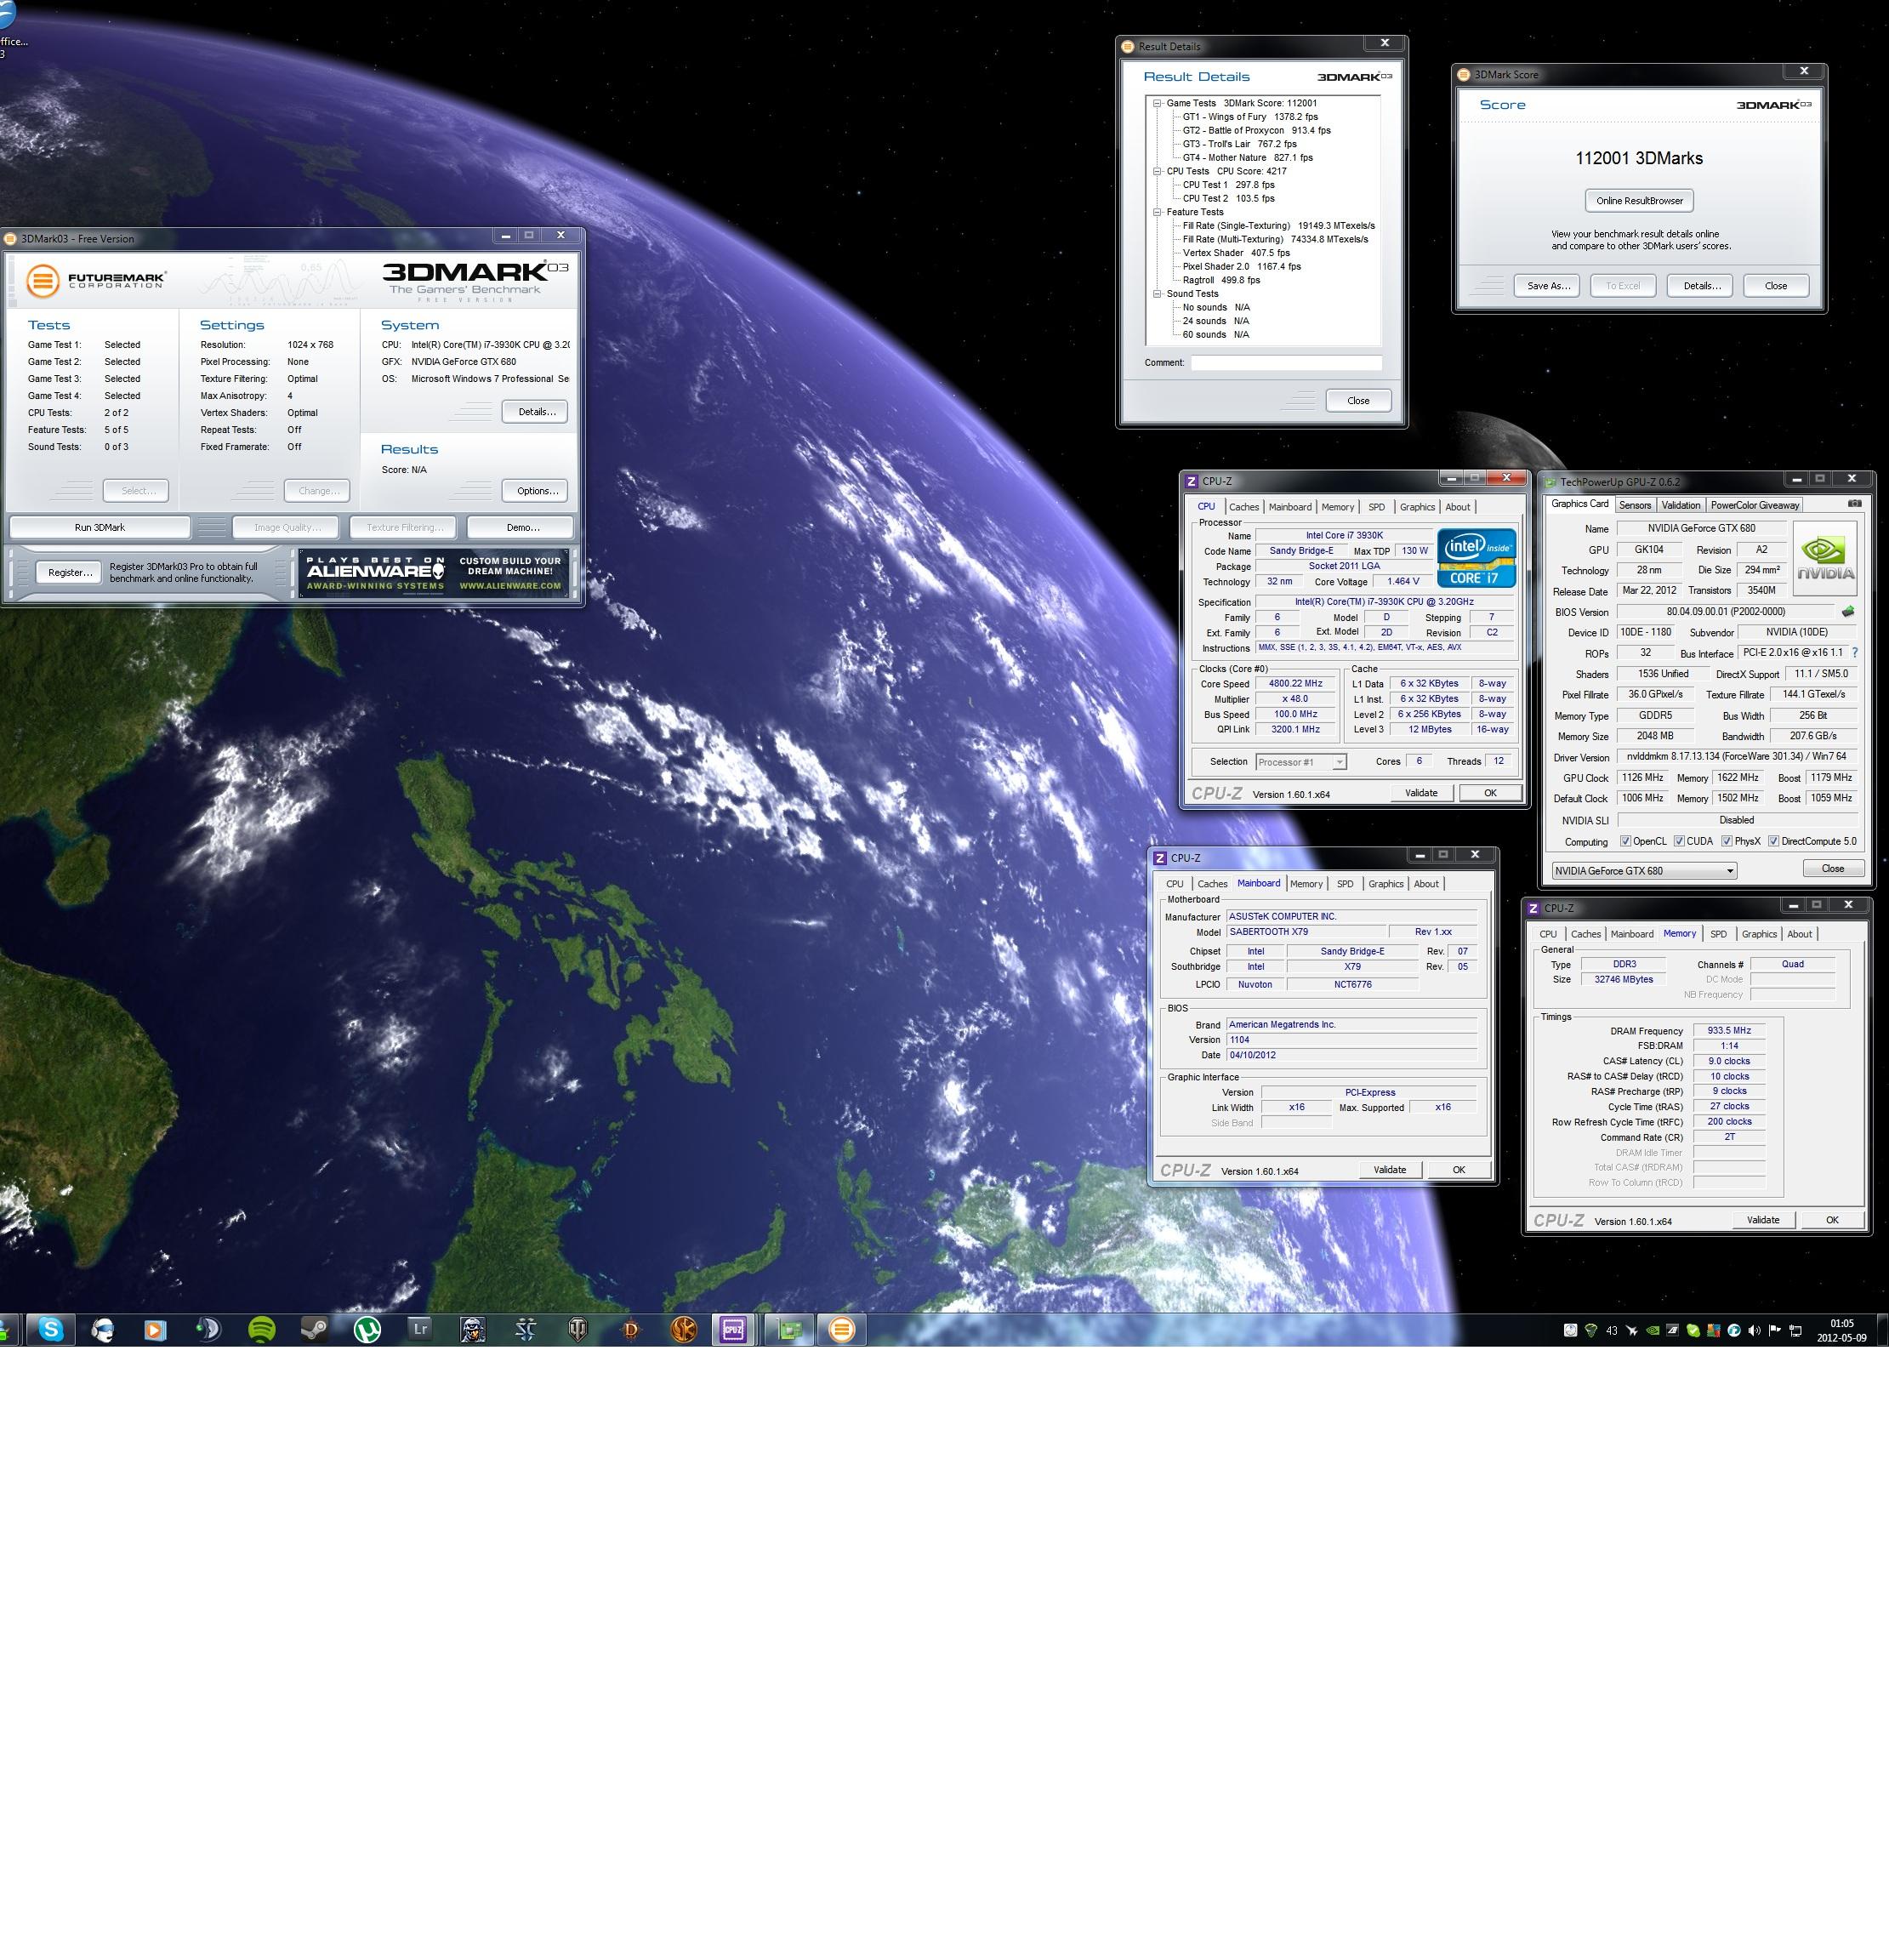This screenshot has height=1960, width=1889.
Task: Click OK in Memory CPU-Z window
Action: [1832, 1220]
